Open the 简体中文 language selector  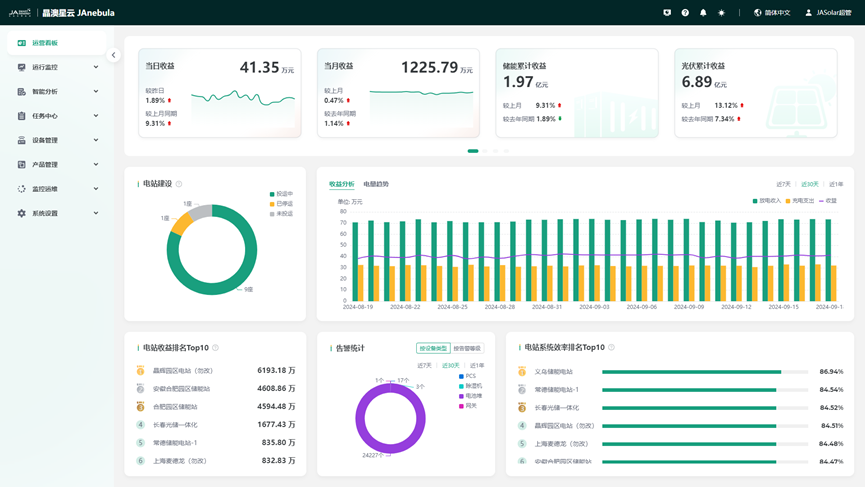tap(771, 13)
